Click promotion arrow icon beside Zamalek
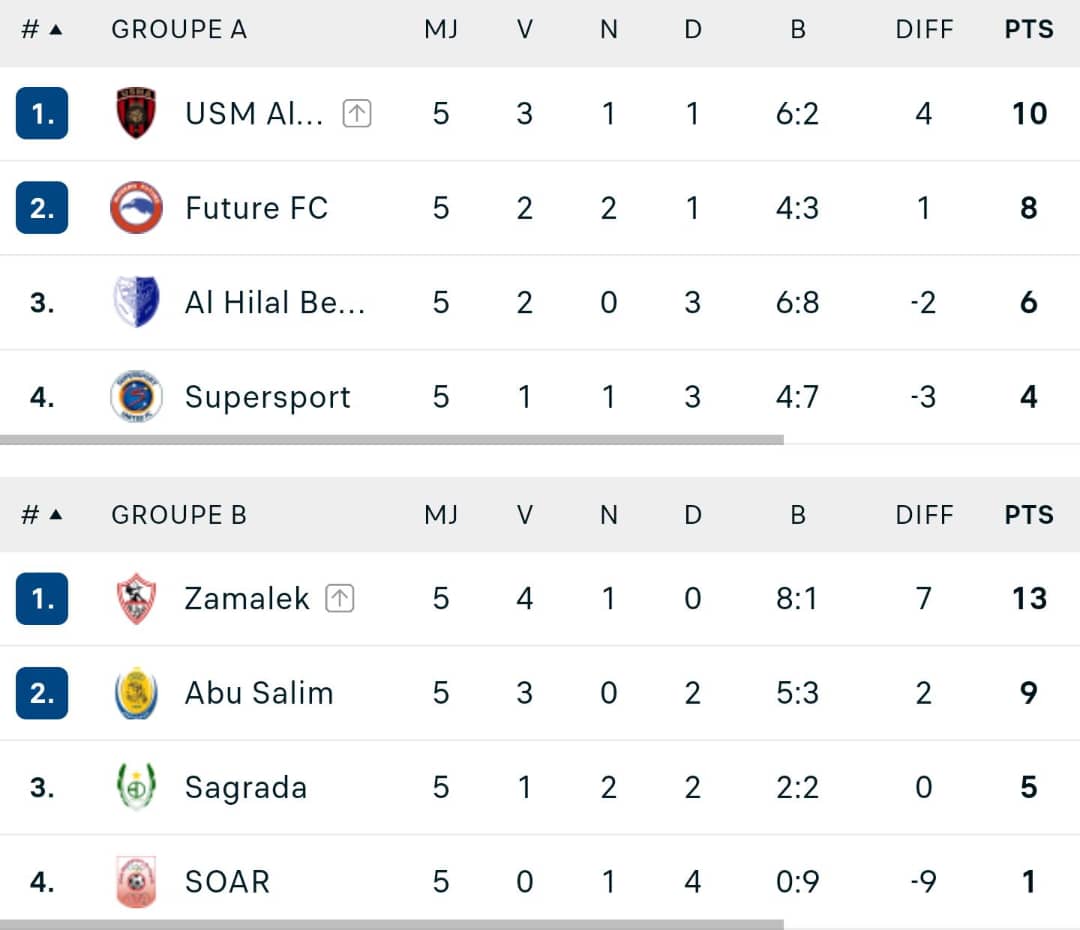The image size is (1080, 930). click(x=340, y=599)
